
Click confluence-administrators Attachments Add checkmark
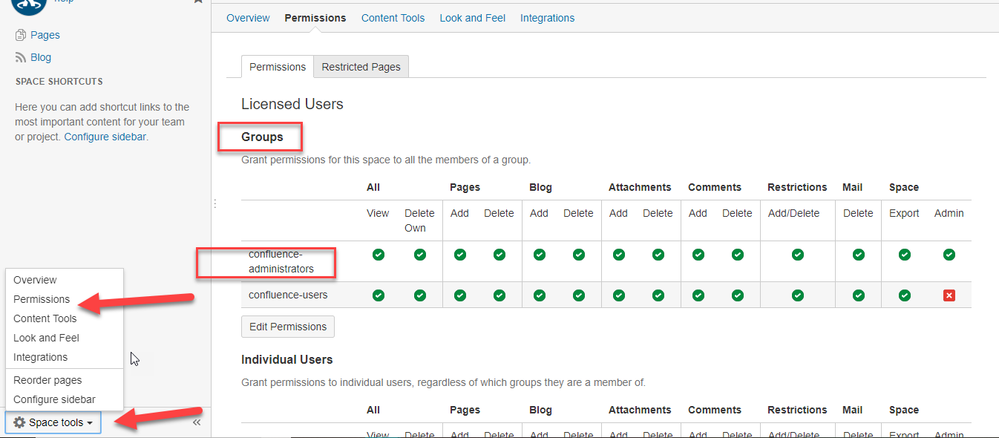(x=619, y=254)
